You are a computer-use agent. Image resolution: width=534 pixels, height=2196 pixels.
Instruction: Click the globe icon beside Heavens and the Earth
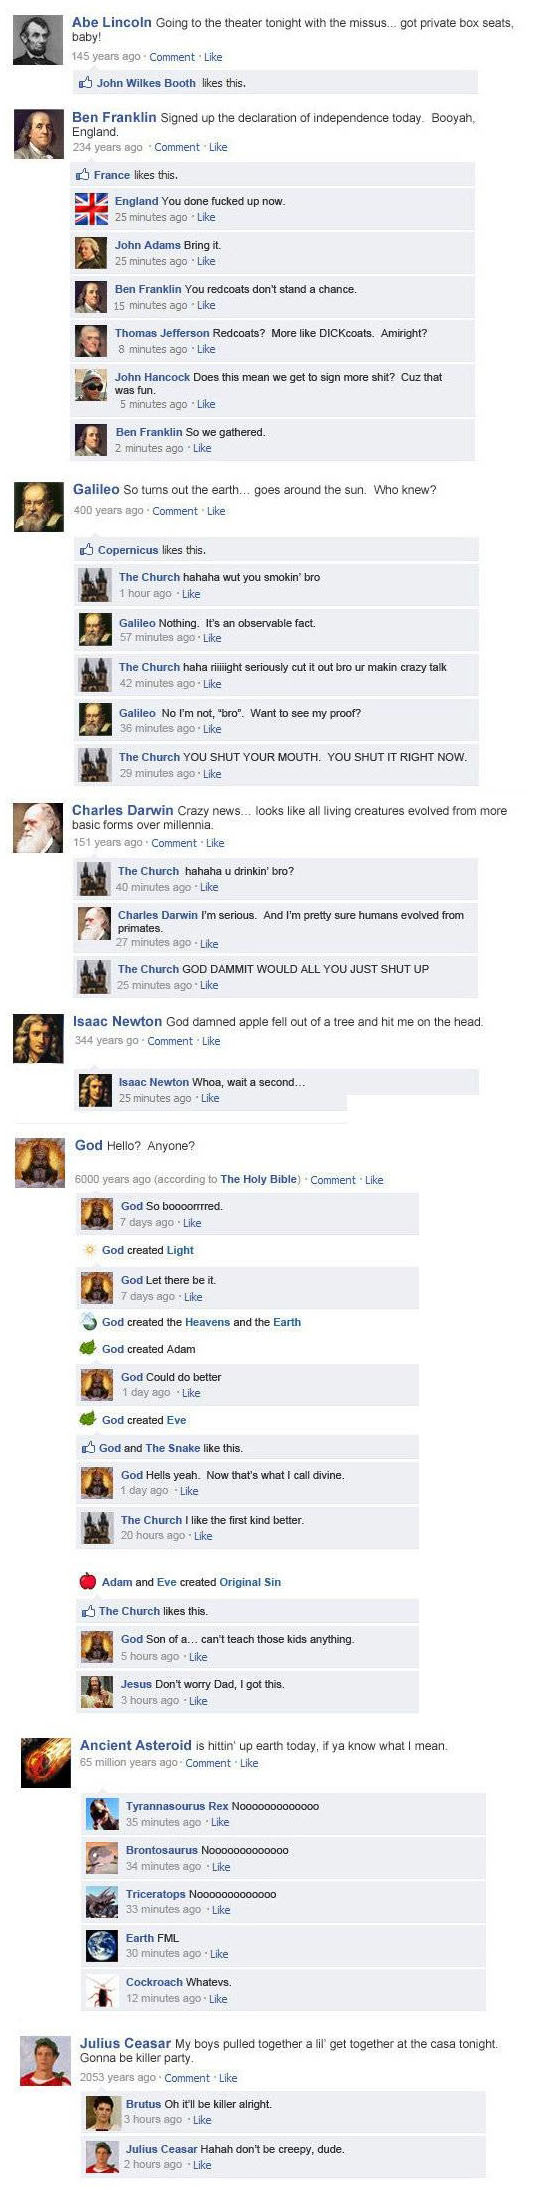[x=89, y=1322]
